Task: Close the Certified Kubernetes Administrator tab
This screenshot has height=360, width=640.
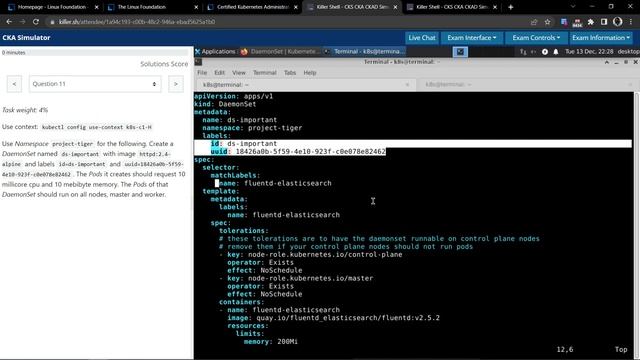Action: (296, 7)
